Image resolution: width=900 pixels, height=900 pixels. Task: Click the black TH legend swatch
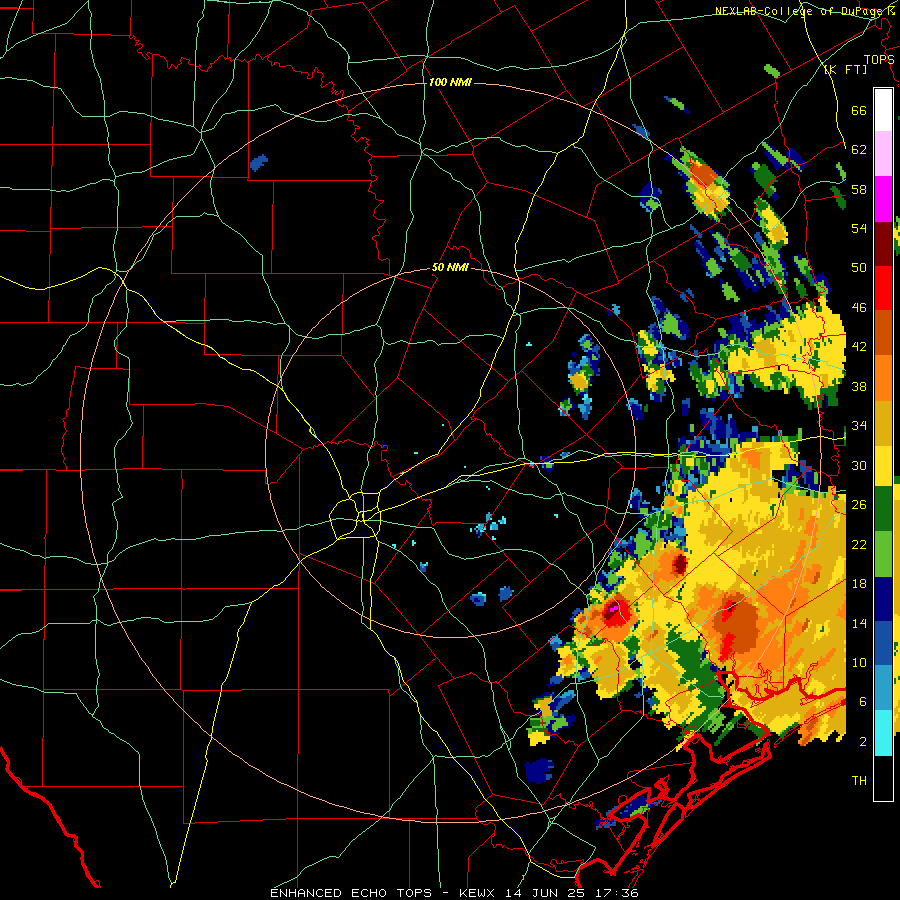point(883,778)
